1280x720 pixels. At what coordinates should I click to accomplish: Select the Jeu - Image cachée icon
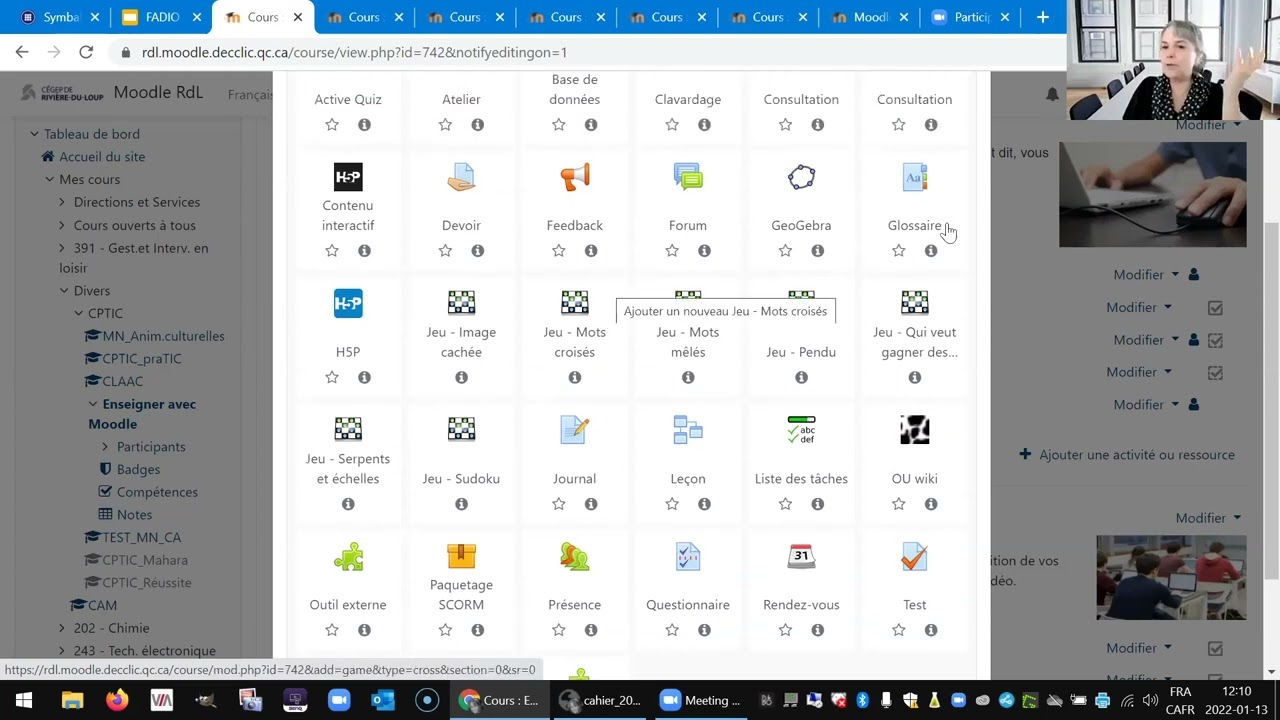coord(461,303)
